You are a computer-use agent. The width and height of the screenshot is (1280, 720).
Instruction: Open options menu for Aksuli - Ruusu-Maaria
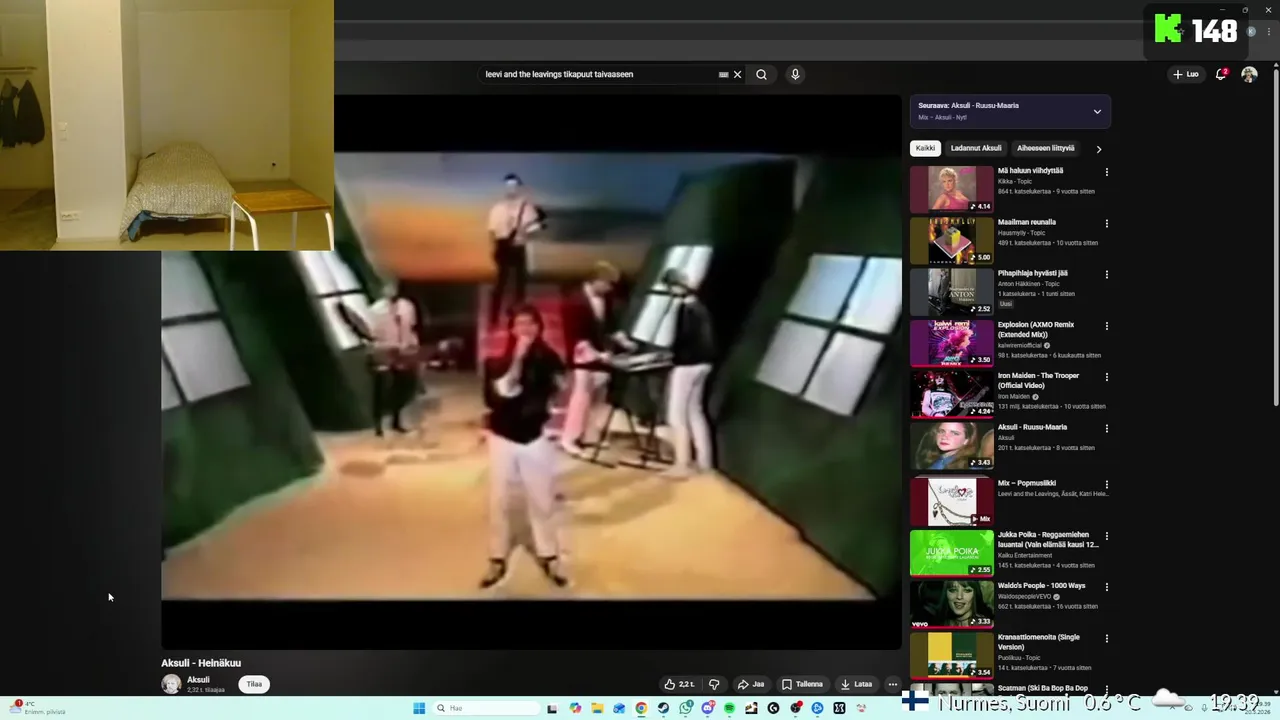click(1106, 428)
